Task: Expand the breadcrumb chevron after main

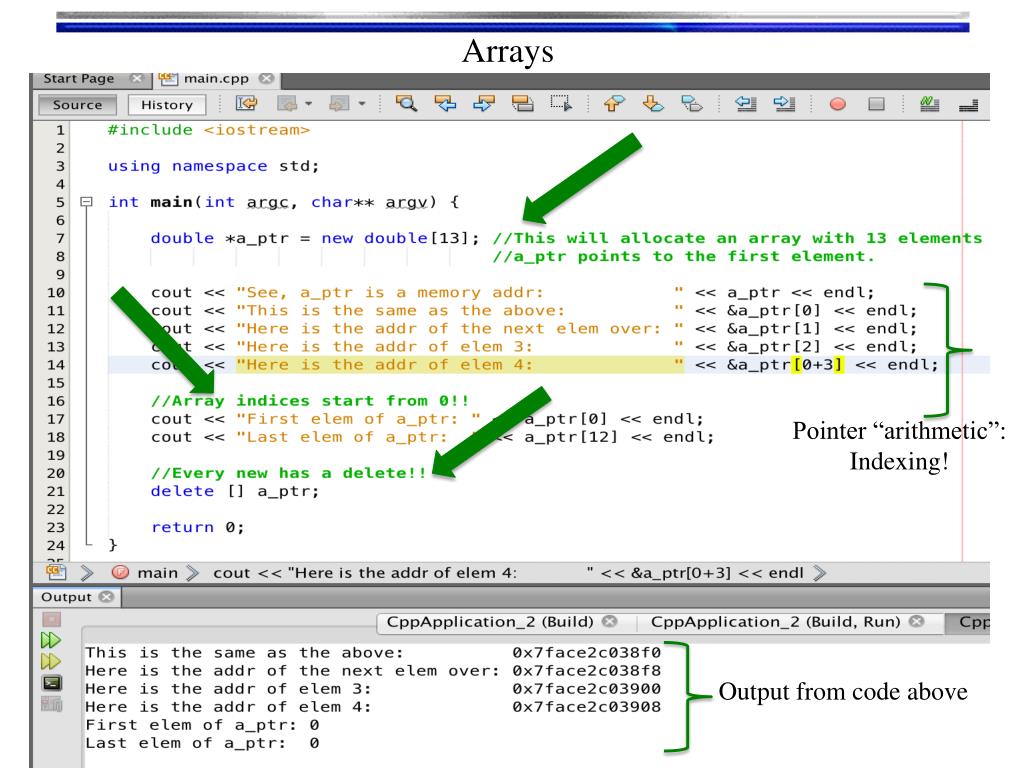Action: (x=192, y=573)
